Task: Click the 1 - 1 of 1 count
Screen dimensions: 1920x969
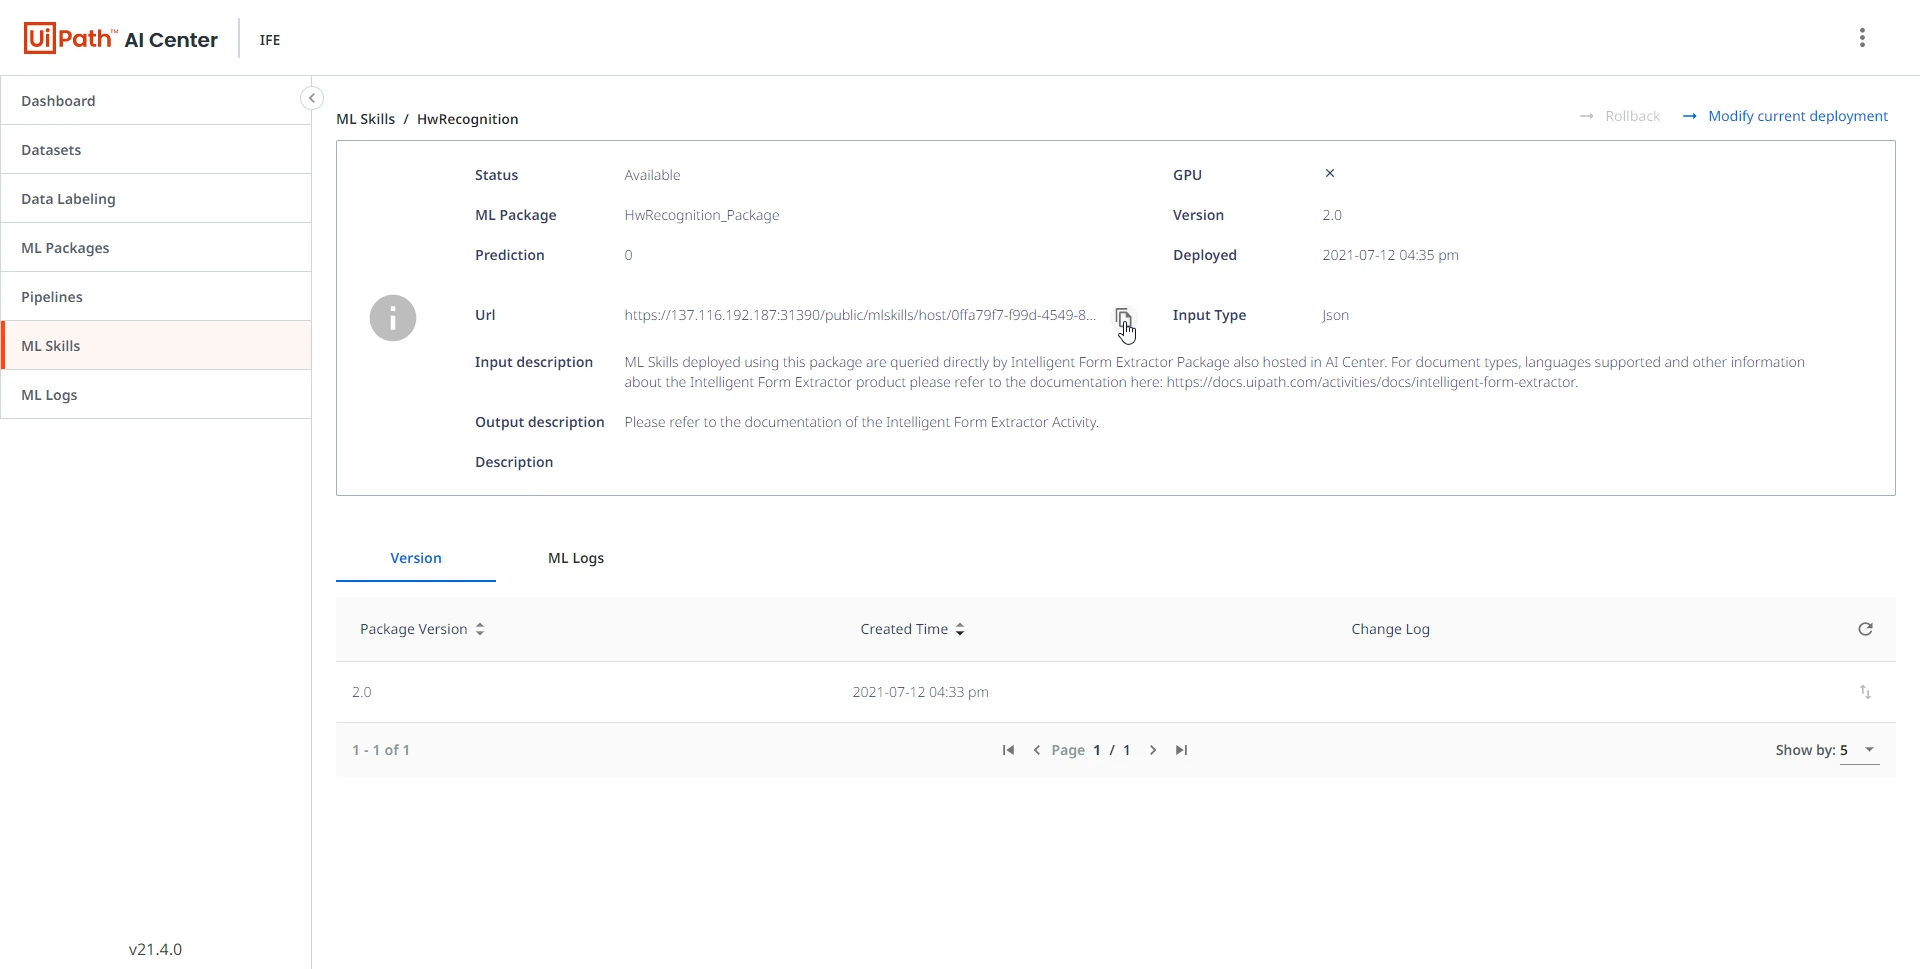Action: click(x=381, y=750)
